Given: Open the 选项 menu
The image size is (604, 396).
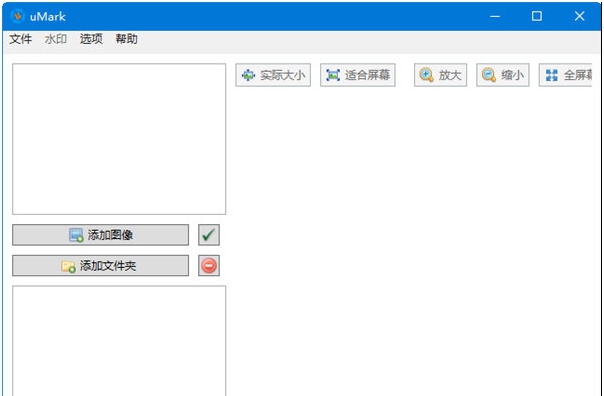Looking at the screenshot, I should click(x=91, y=39).
